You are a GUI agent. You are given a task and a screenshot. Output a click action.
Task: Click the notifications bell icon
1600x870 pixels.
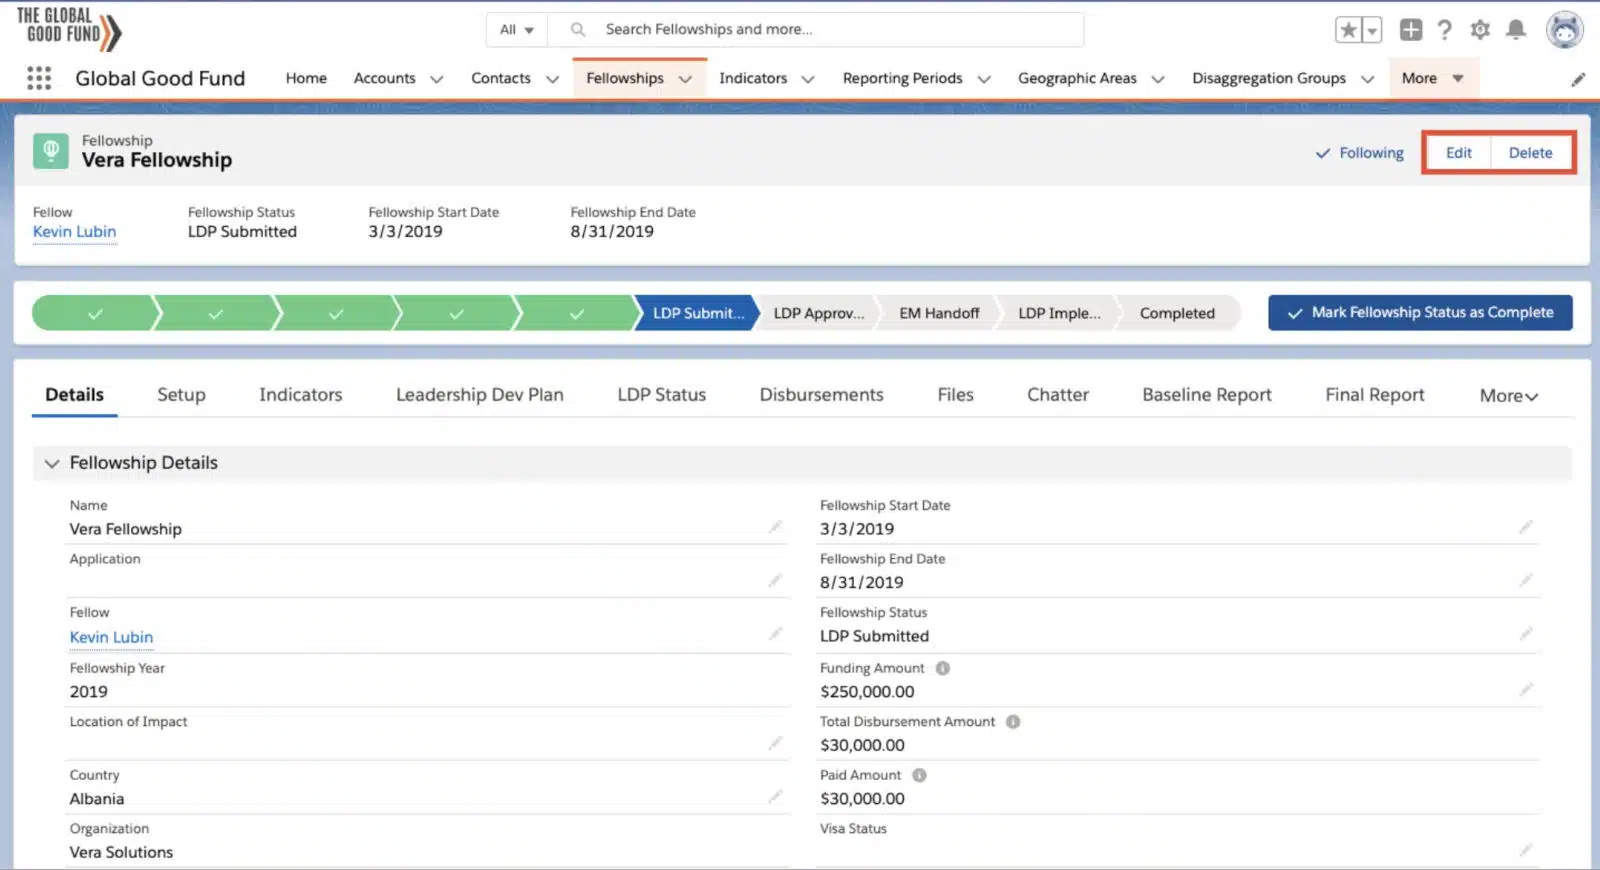click(1516, 30)
